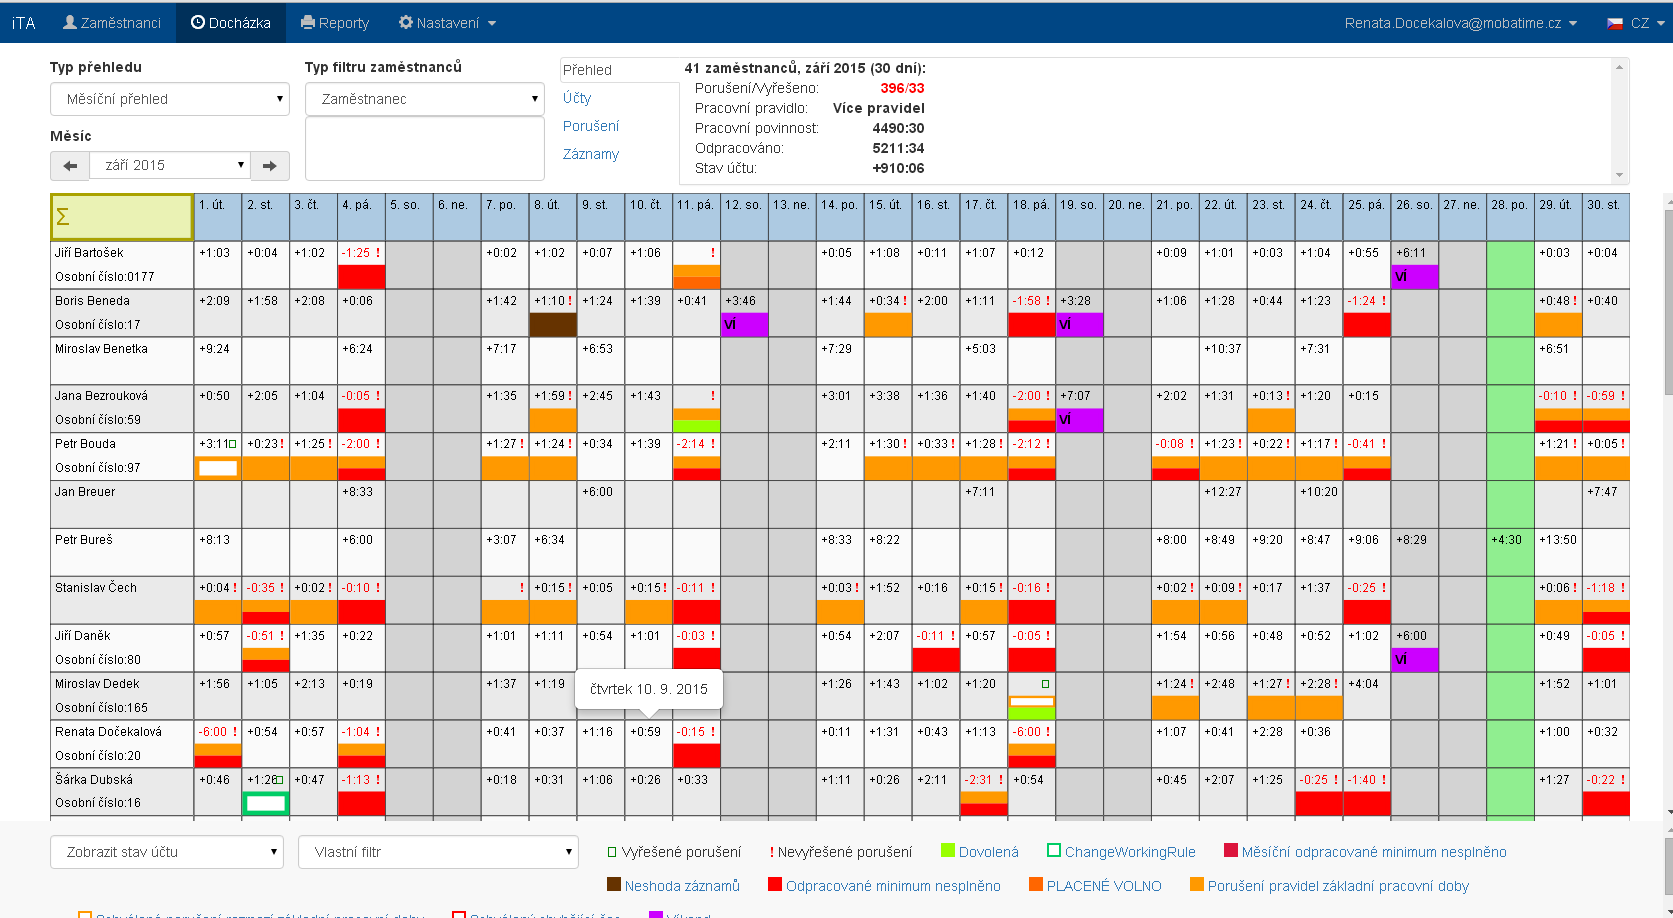Viewport: 1673px width, 918px height.
Task: Expand the Zobrazit stav účtu dropdown
Action: point(167,852)
